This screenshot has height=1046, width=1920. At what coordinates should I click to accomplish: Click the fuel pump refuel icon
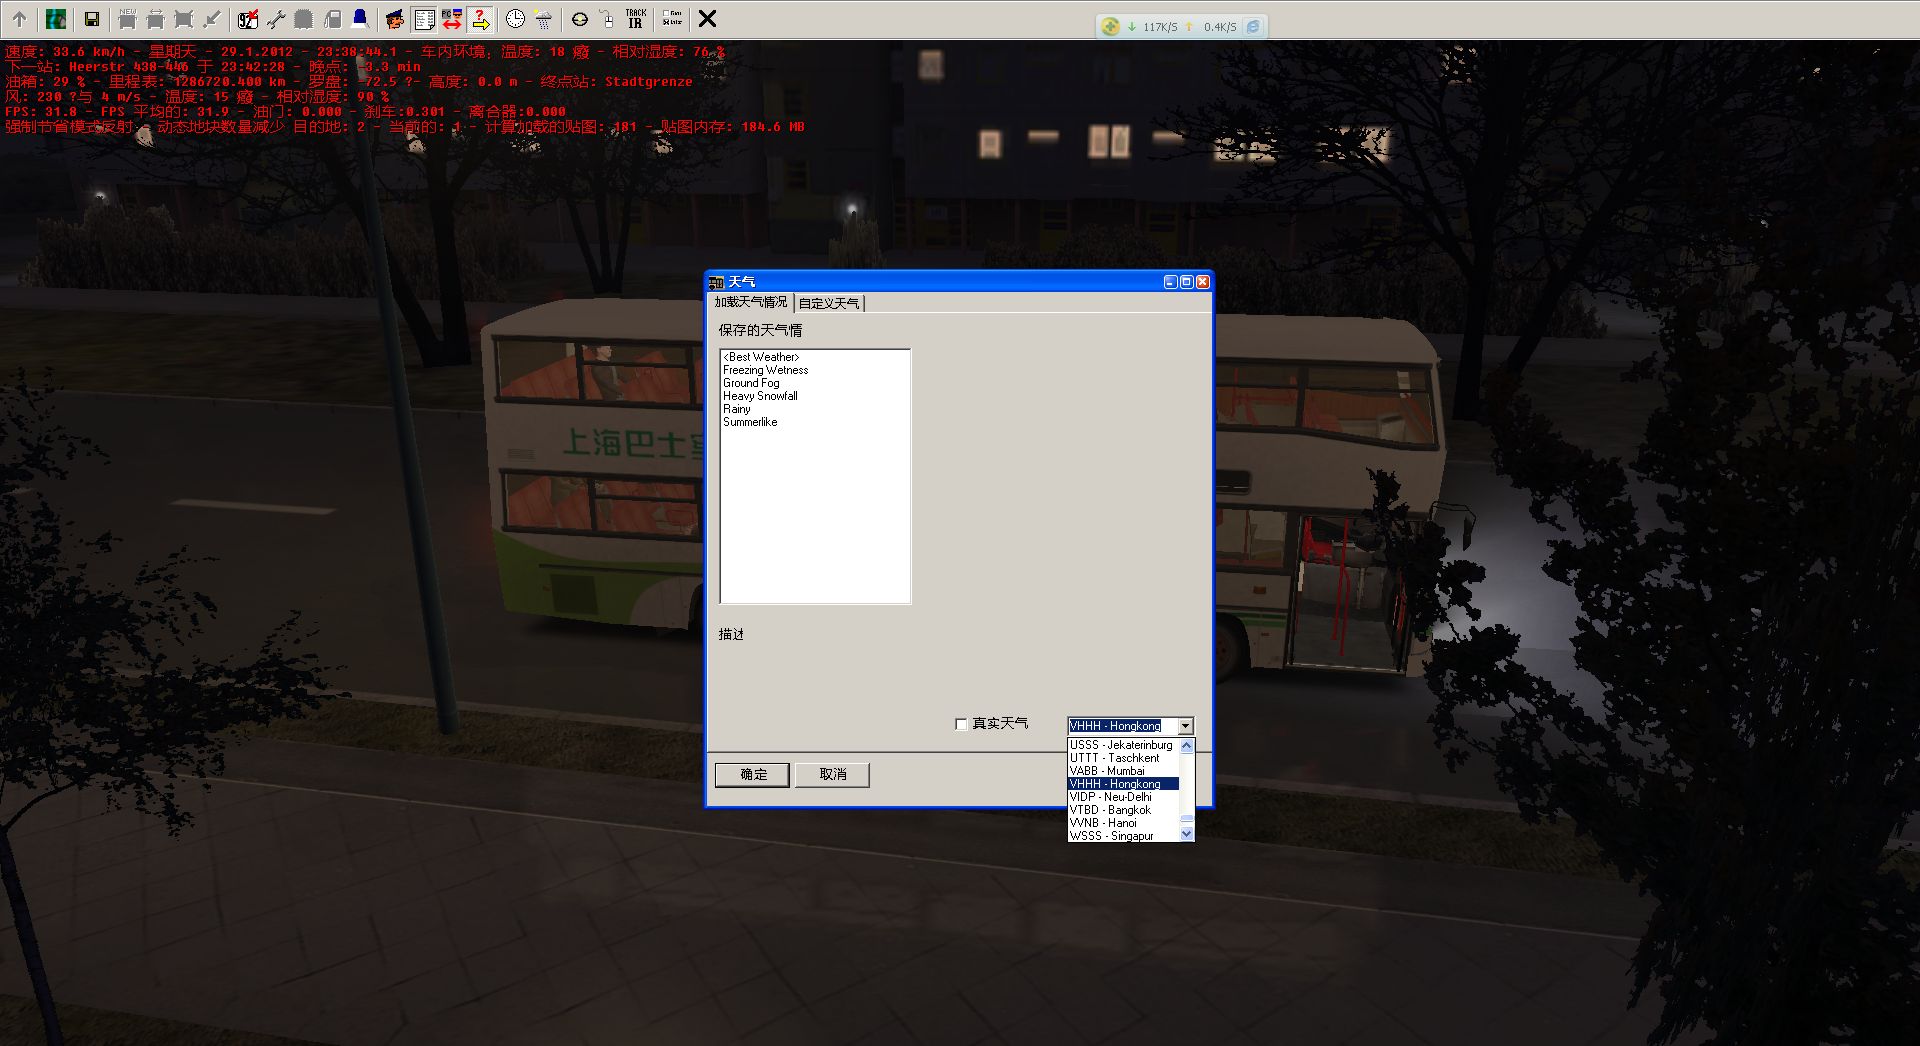(x=333, y=19)
